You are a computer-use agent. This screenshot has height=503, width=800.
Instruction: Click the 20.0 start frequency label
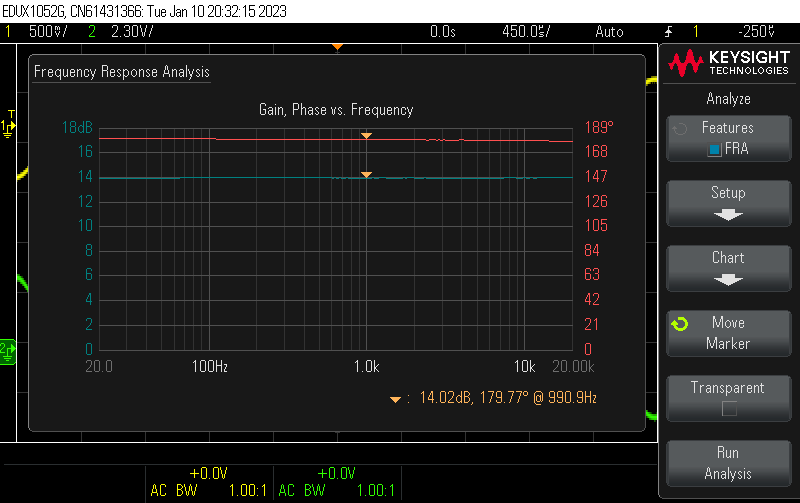point(99,366)
